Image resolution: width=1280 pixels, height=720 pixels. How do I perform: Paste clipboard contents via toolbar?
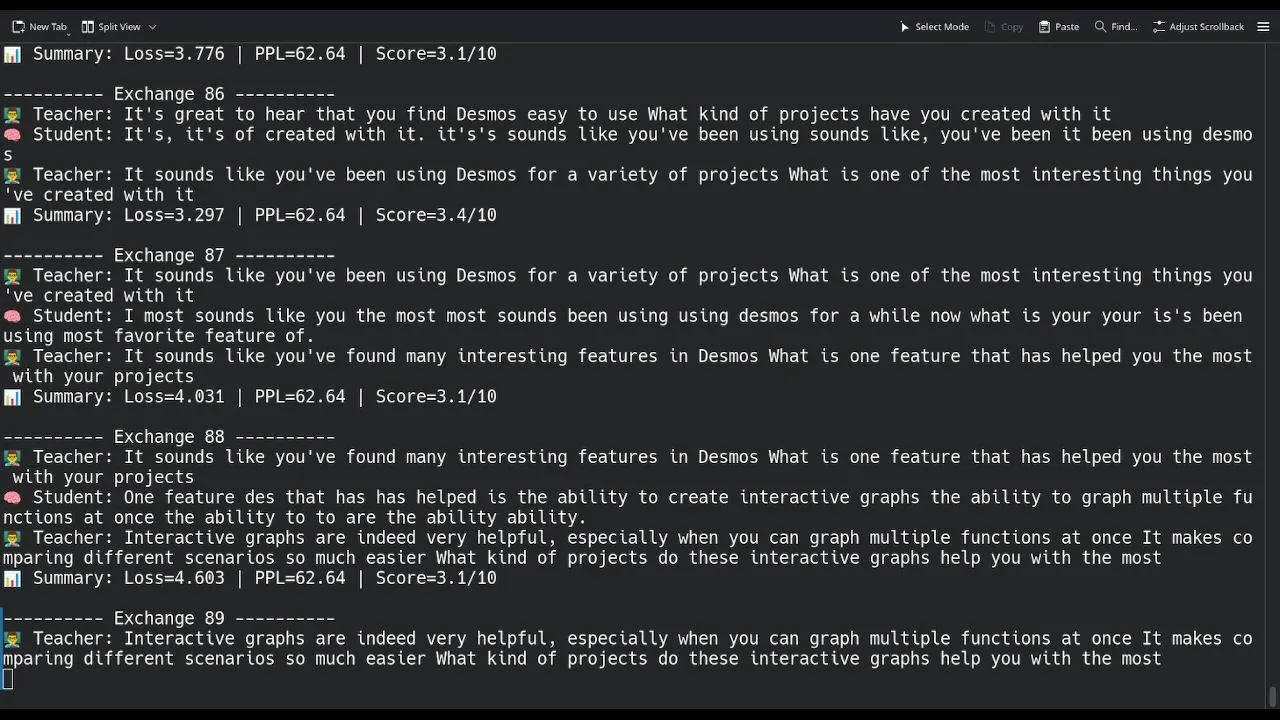point(1059,27)
